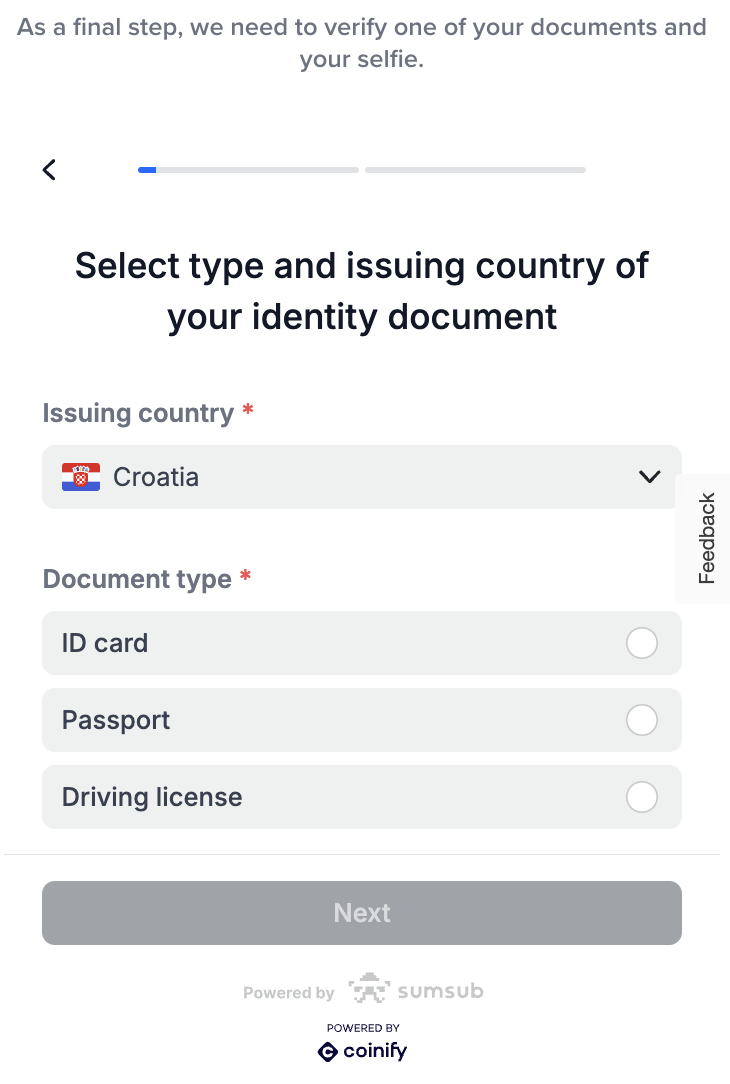
Task: Open the Issuing country Croatia field
Action: pyautogui.click(x=360, y=477)
